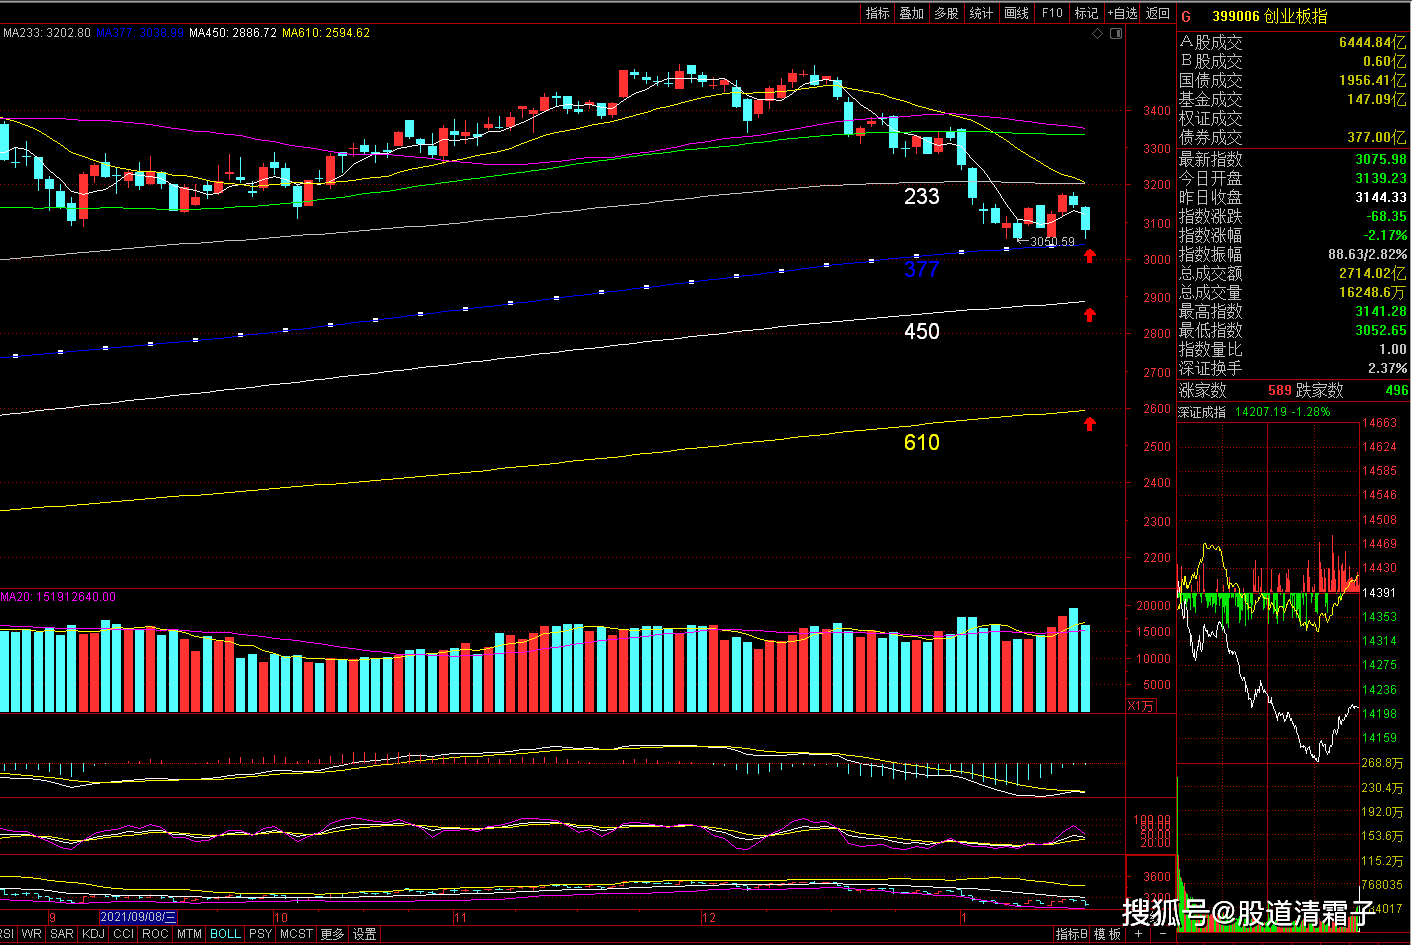Expand the 更多 more indicators list
1412x945 pixels.
click(x=332, y=934)
